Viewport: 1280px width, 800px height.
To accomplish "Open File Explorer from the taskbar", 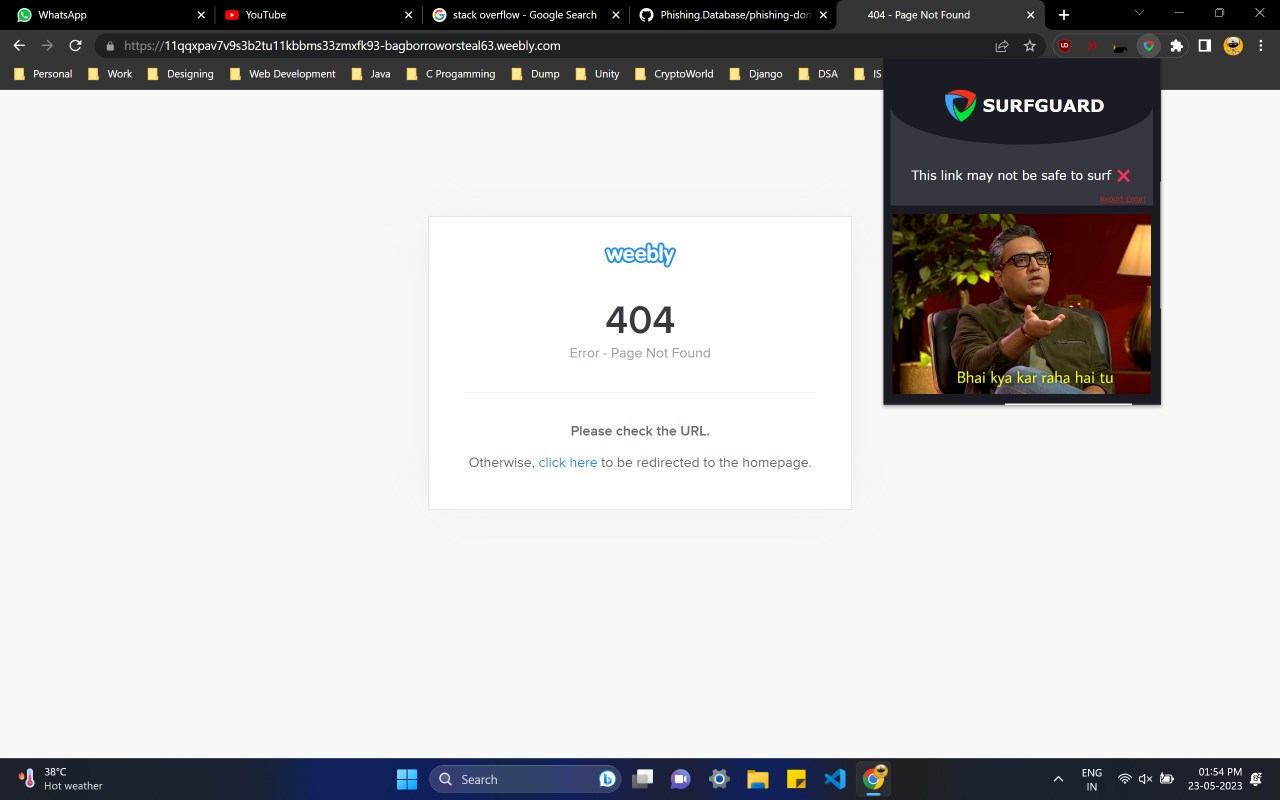I will click(758, 779).
